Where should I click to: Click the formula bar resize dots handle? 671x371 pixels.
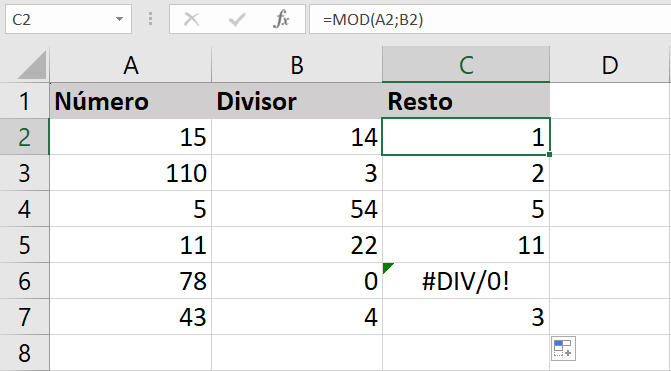(150, 19)
